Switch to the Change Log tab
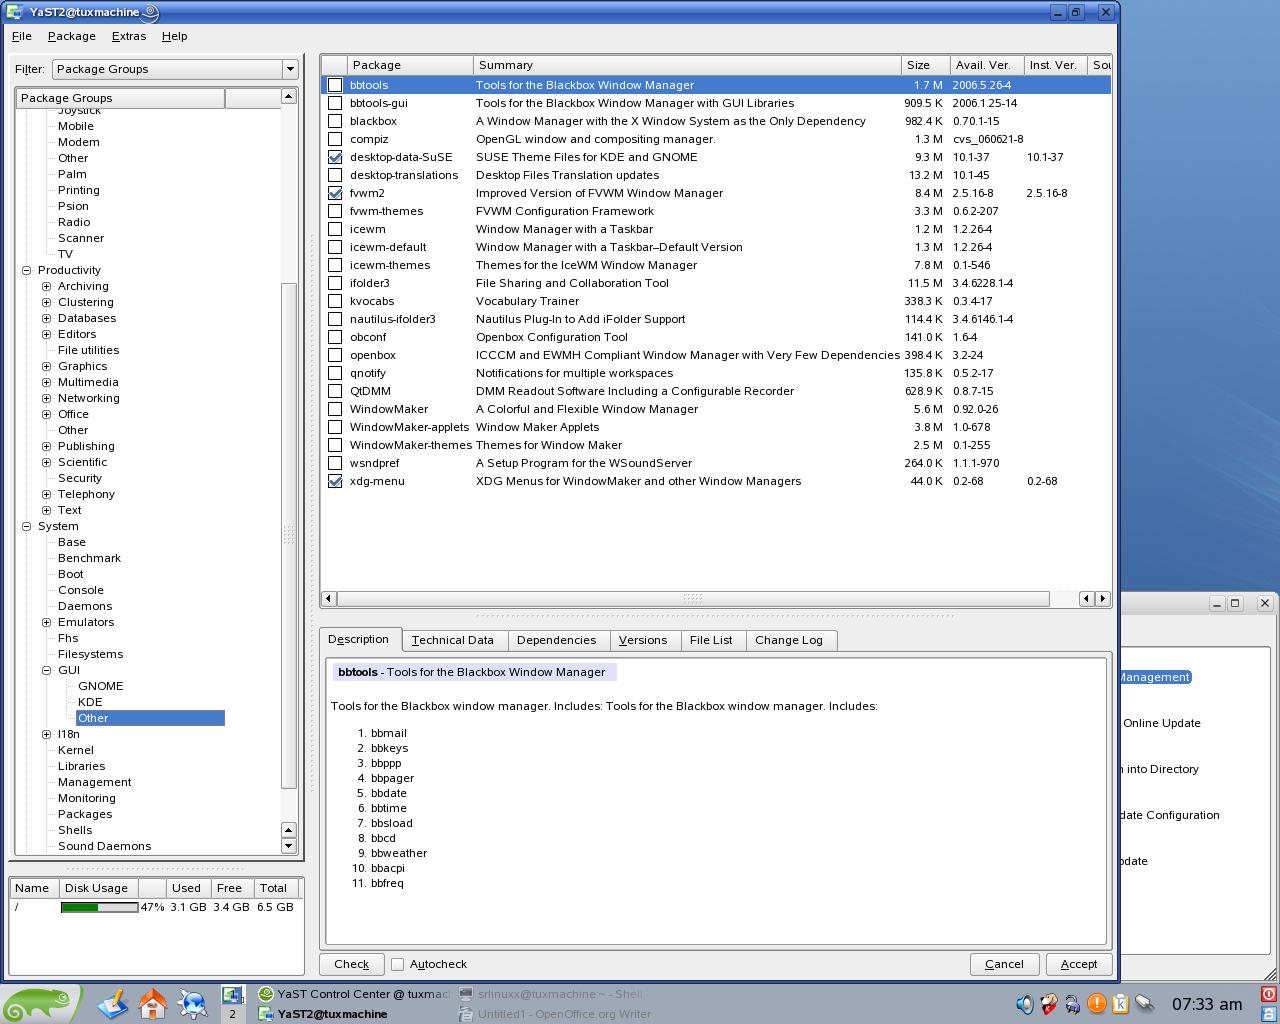Screen dimensions: 1280x1024 [789, 640]
